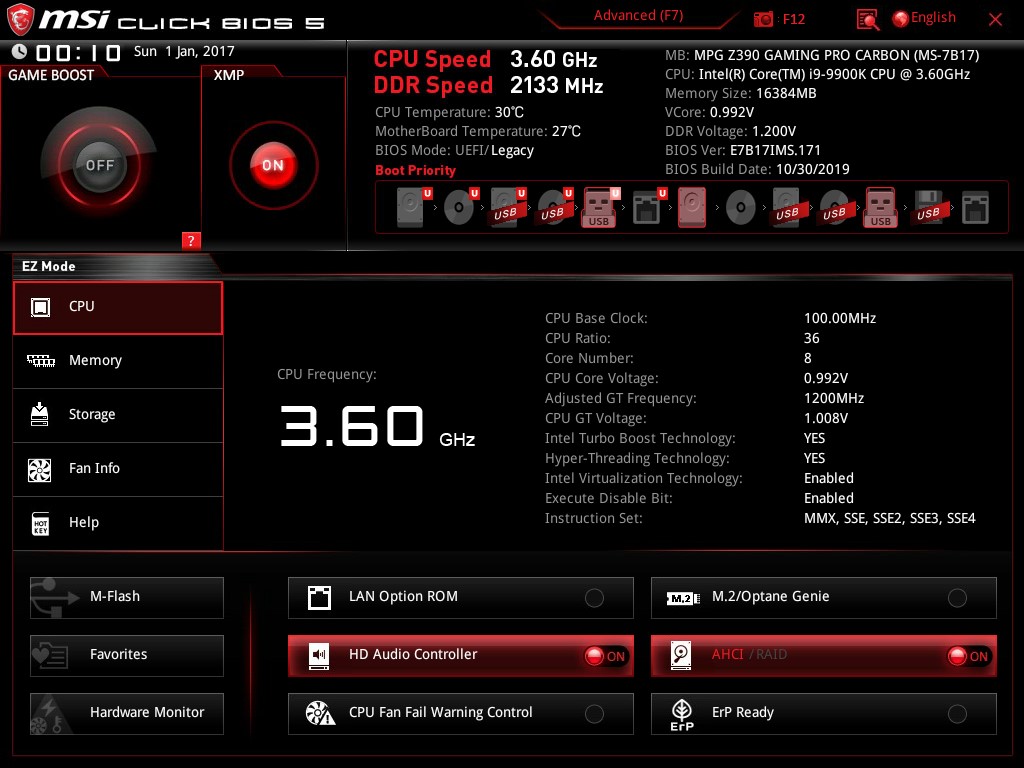Viewport: 1024px width, 768px height.
Task: Switch to Advanced (F7) mode
Action: coord(638,16)
